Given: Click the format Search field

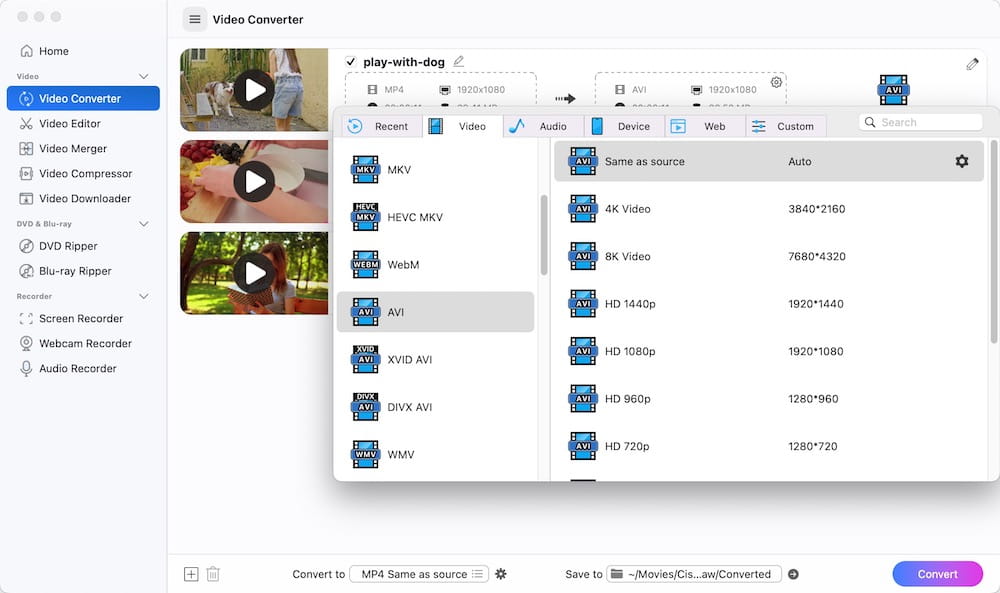Looking at the screenshot, I should point(920,122).
